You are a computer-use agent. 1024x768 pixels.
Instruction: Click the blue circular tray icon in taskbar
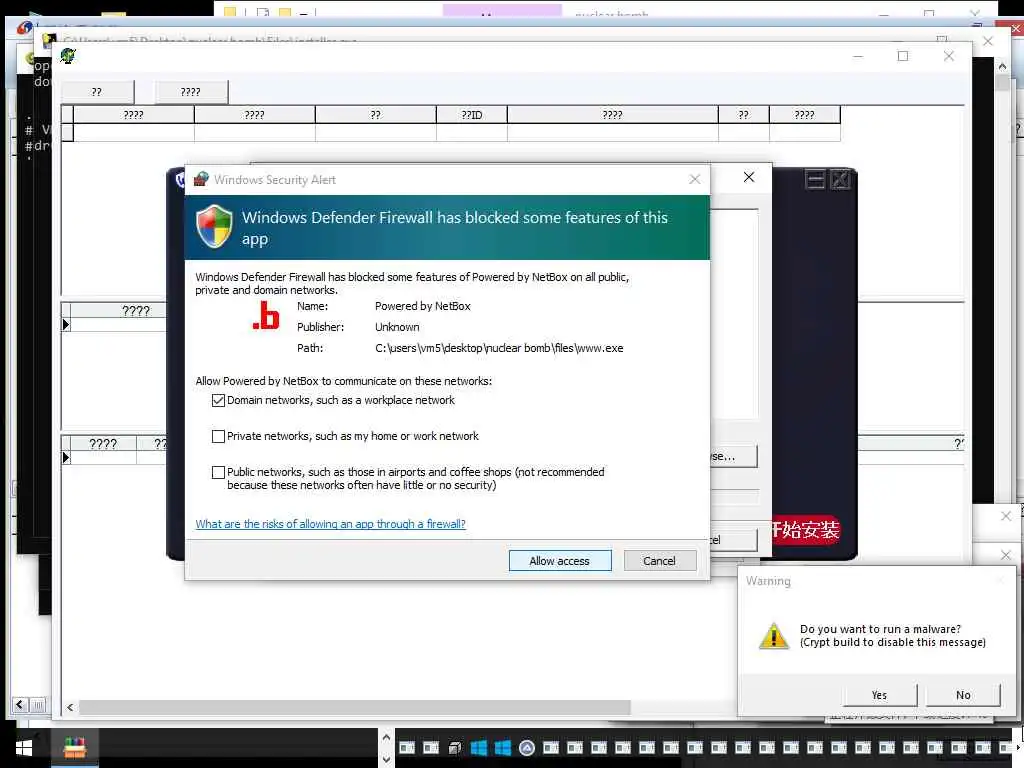click(526, 748)
